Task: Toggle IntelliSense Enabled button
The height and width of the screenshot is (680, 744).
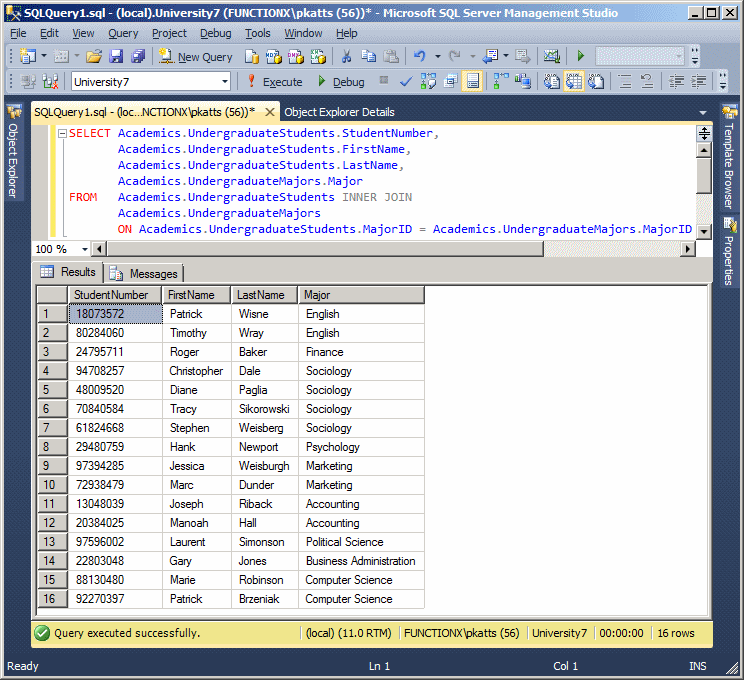Action: [x=472, y=82]
